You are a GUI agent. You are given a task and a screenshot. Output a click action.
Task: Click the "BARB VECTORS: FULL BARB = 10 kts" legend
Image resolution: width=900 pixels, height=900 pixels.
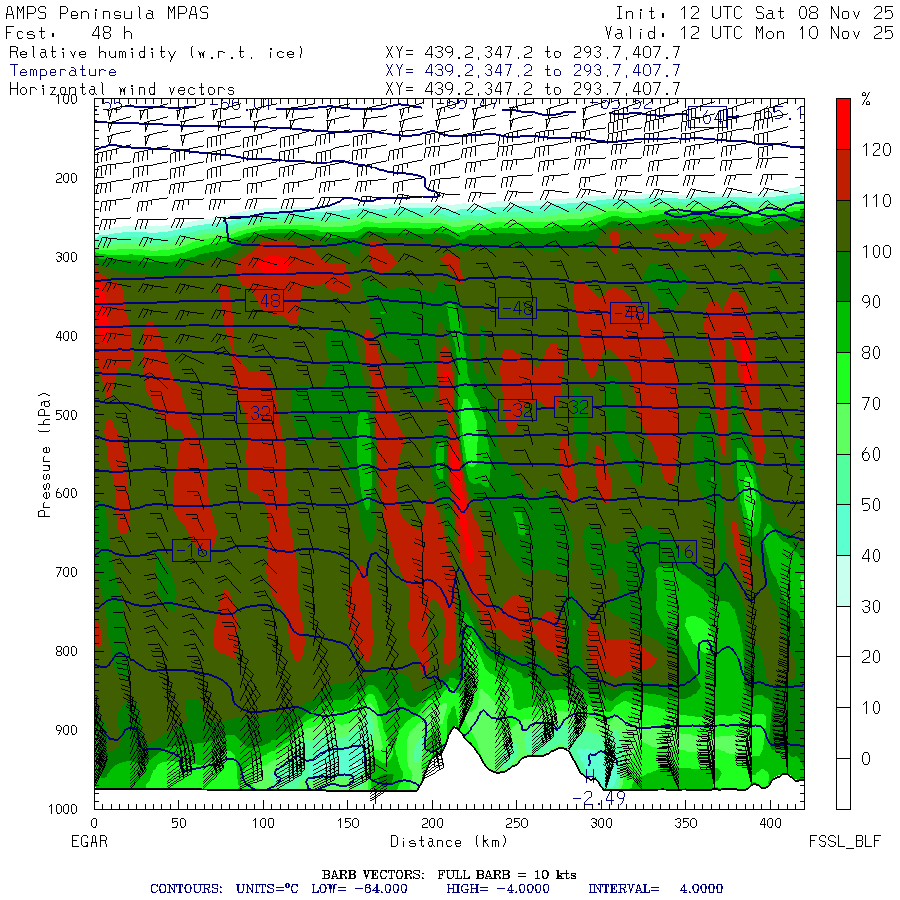[x=449, y=874]
